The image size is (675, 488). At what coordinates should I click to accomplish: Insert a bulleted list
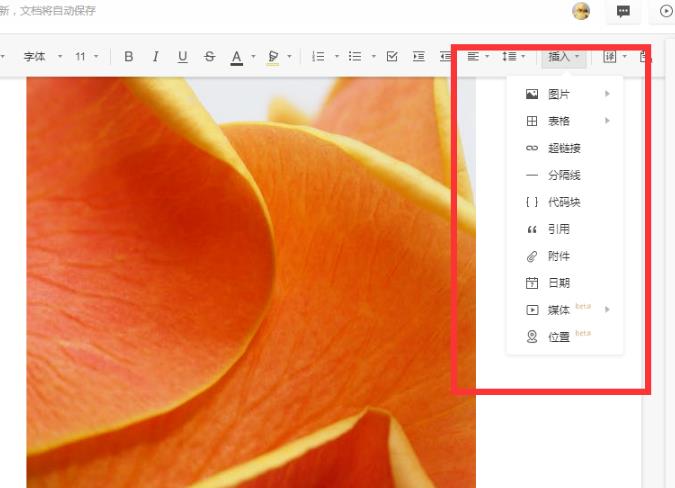354,57
